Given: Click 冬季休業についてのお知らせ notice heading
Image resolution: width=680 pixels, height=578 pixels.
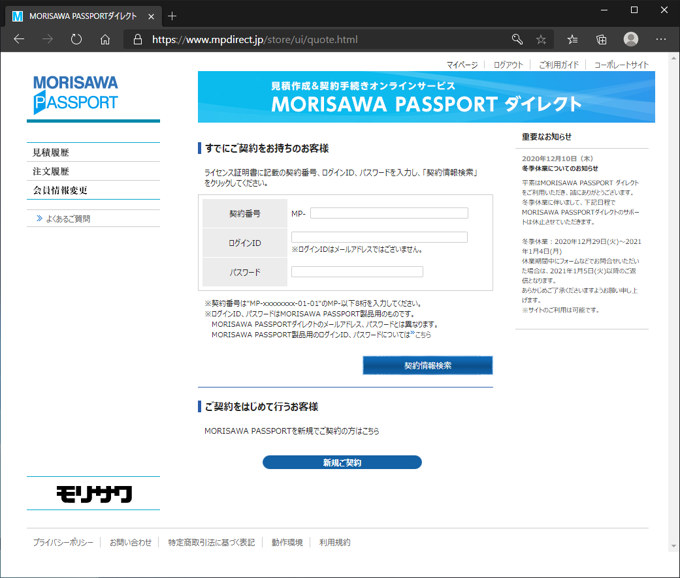Looking at the screenshot, I should 560,168.
